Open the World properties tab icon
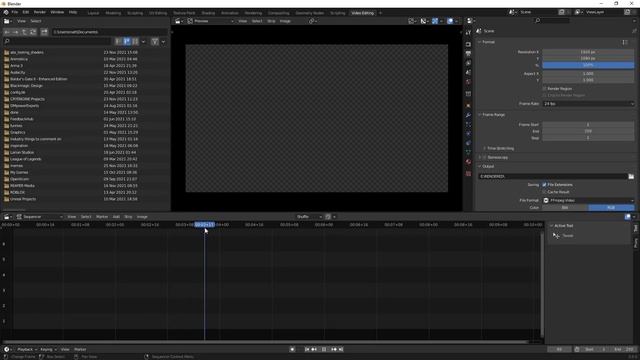Screen dimensions: 640x360 click(x=468, y=82)
